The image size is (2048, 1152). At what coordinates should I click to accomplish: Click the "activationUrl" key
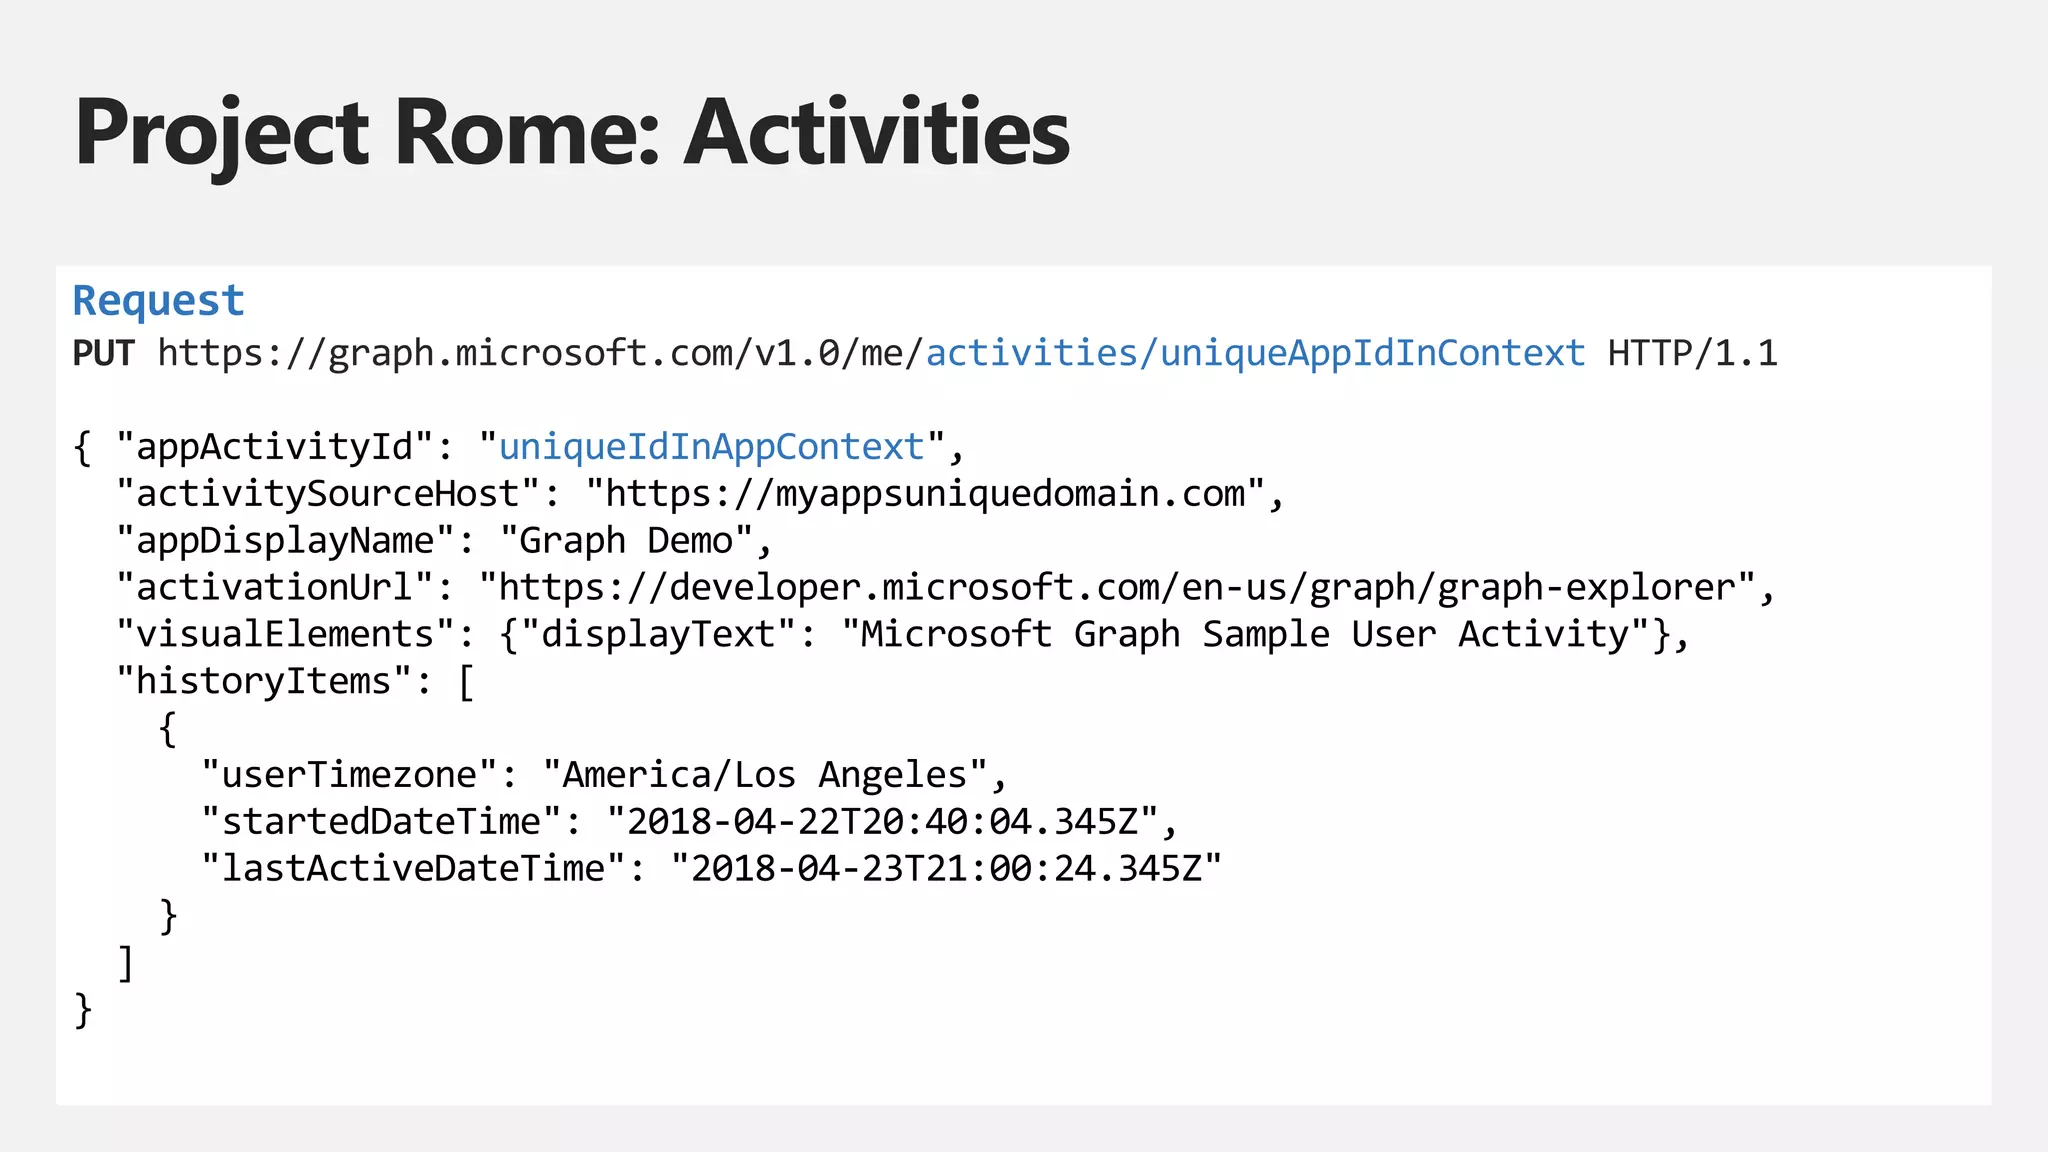[x=275, y=588]
